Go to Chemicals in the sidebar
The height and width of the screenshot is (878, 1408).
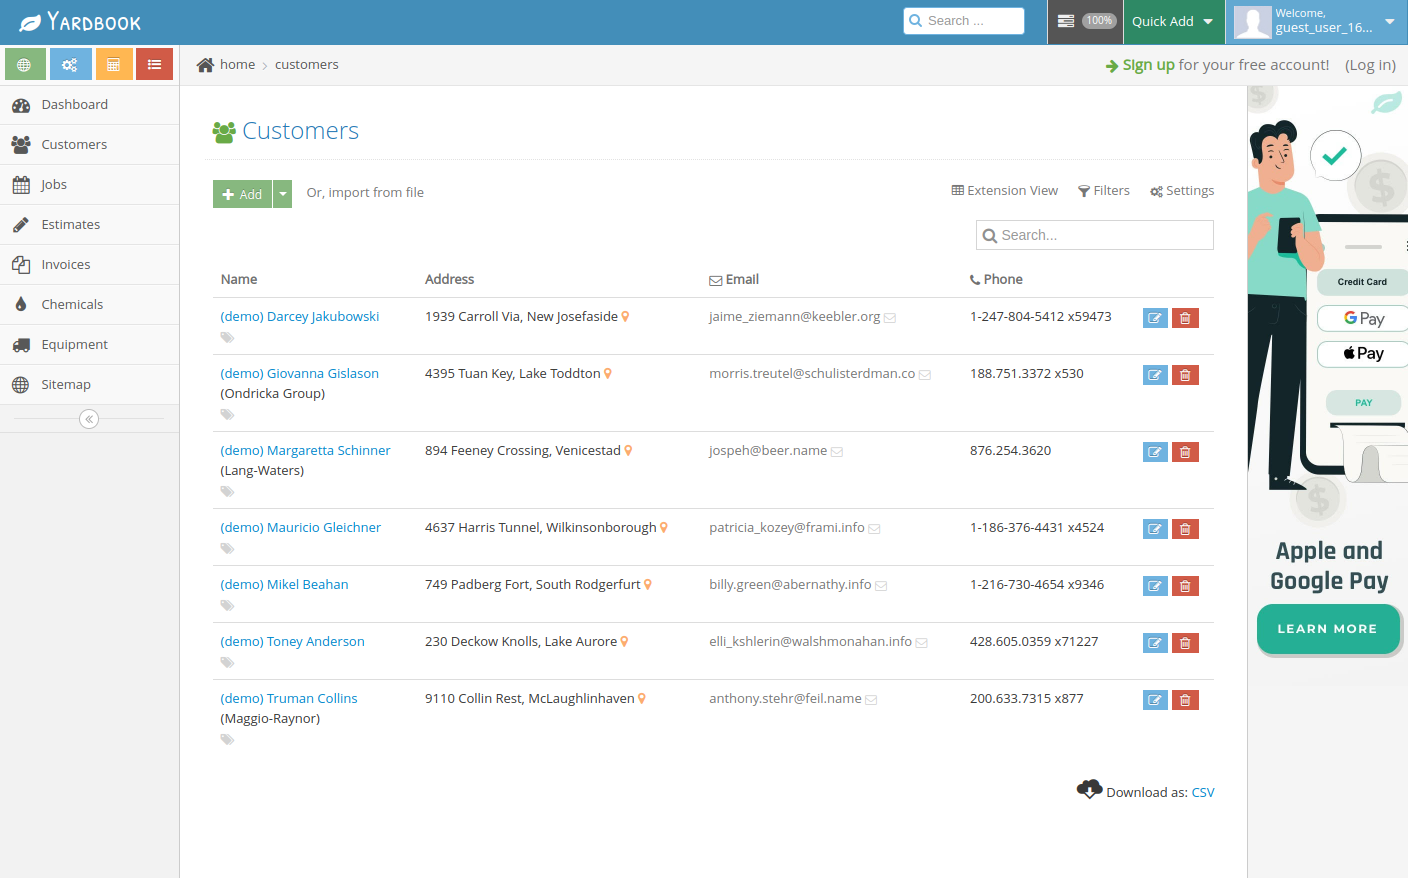tap(72, 305)
